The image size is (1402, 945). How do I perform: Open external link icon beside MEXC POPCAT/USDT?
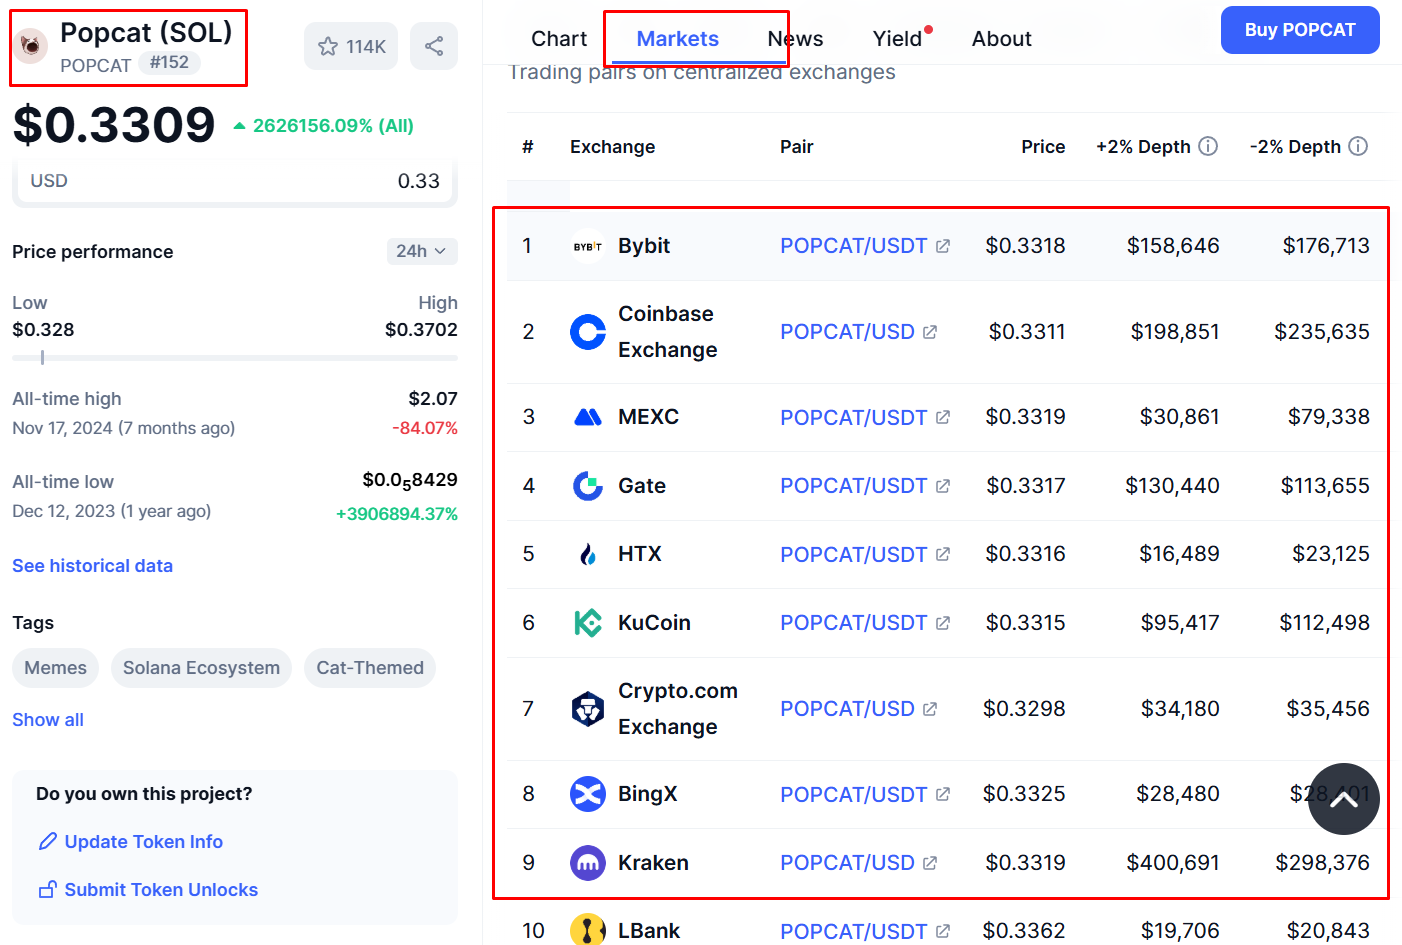(943, 417)
